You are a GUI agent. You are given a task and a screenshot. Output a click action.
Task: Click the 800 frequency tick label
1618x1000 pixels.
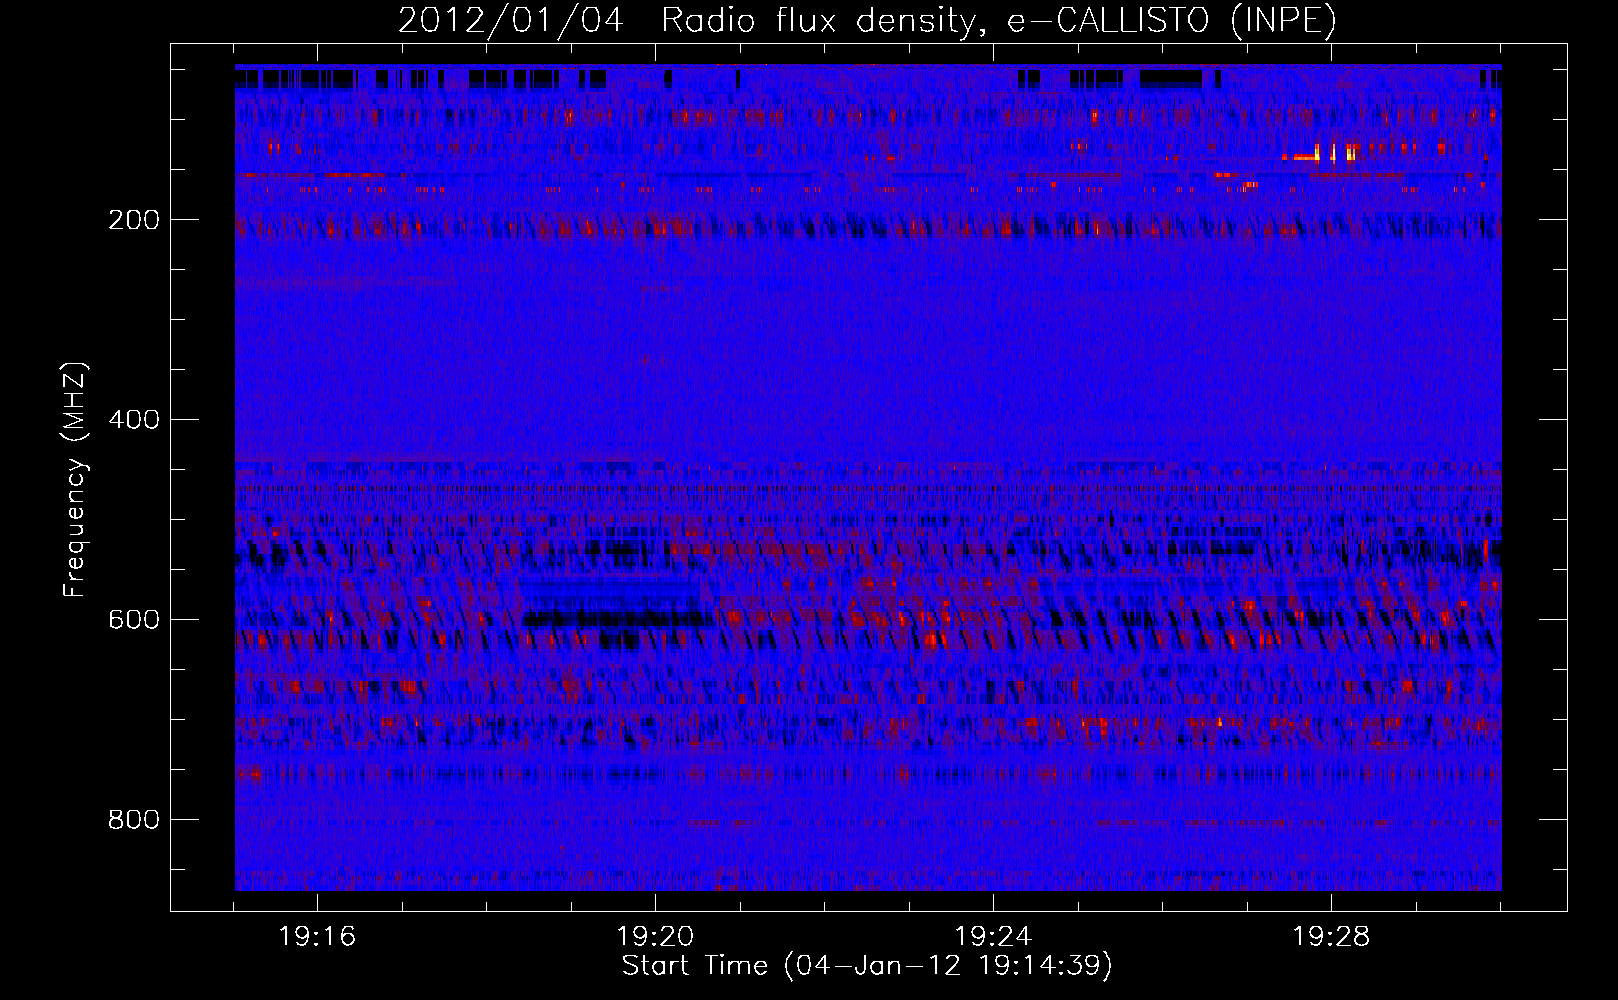tap(134, 819)
